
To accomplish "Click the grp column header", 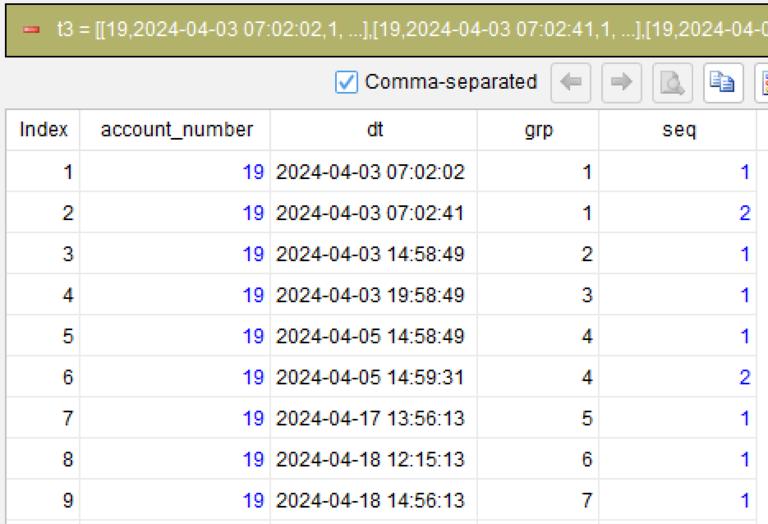I will 538,130.
